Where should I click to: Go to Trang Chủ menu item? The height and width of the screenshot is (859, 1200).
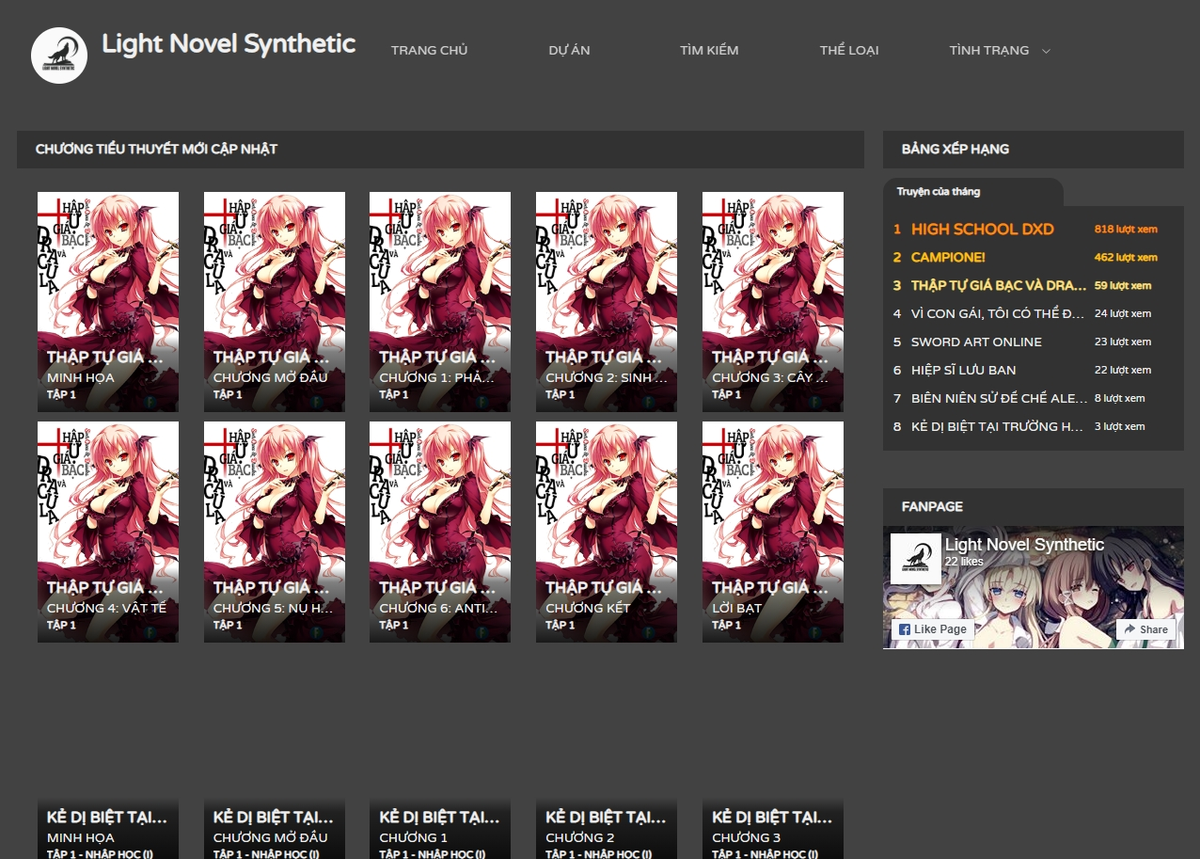coord(429,50)
